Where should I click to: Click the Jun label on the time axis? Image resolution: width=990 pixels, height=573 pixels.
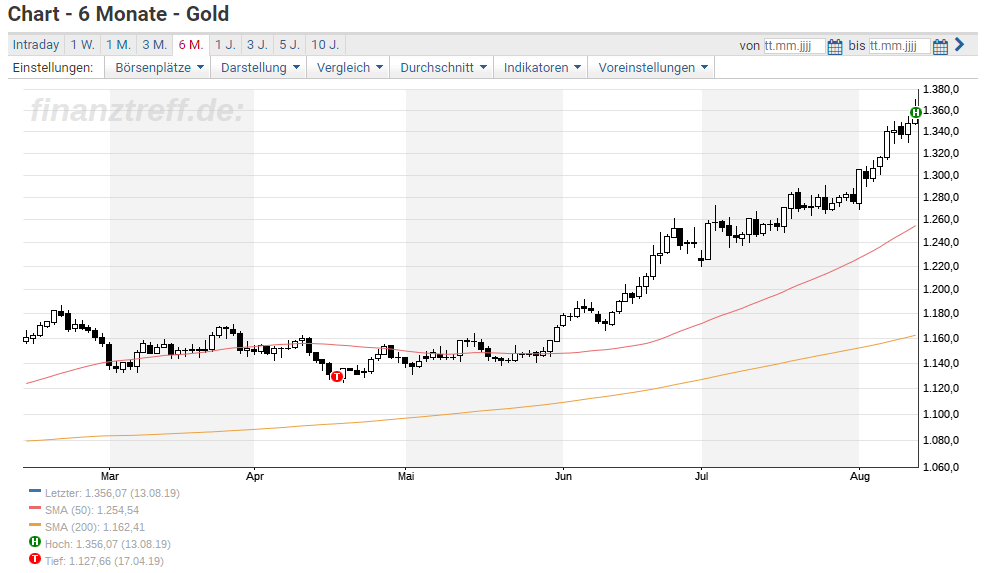(563, 476)
